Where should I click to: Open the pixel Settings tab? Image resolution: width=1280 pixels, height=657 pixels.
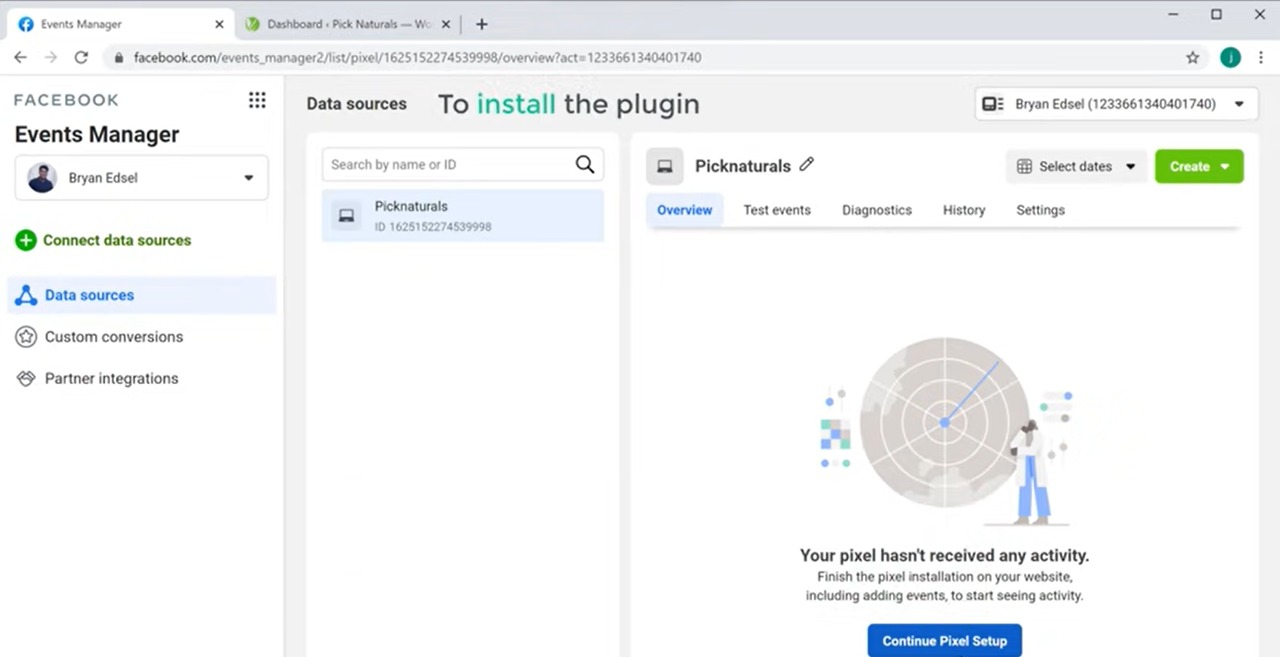1041,210
